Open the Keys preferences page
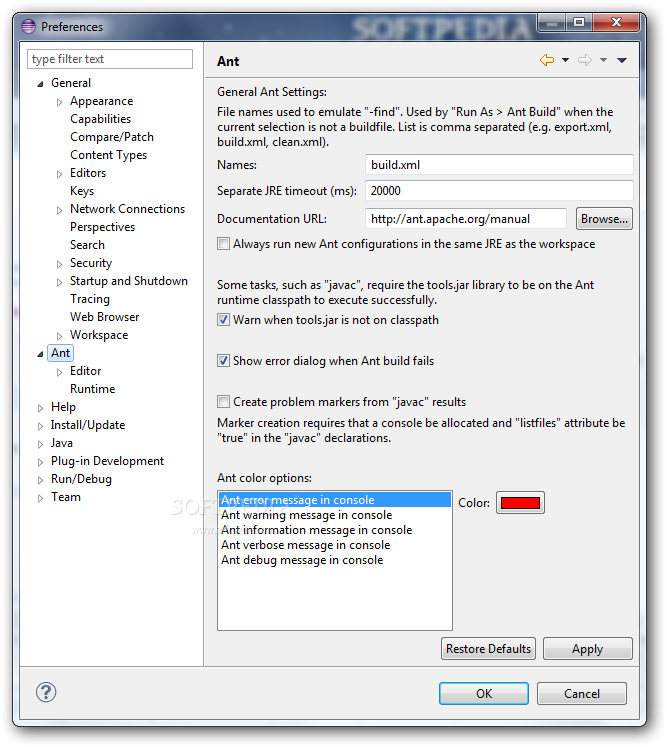 pos(82,191)
